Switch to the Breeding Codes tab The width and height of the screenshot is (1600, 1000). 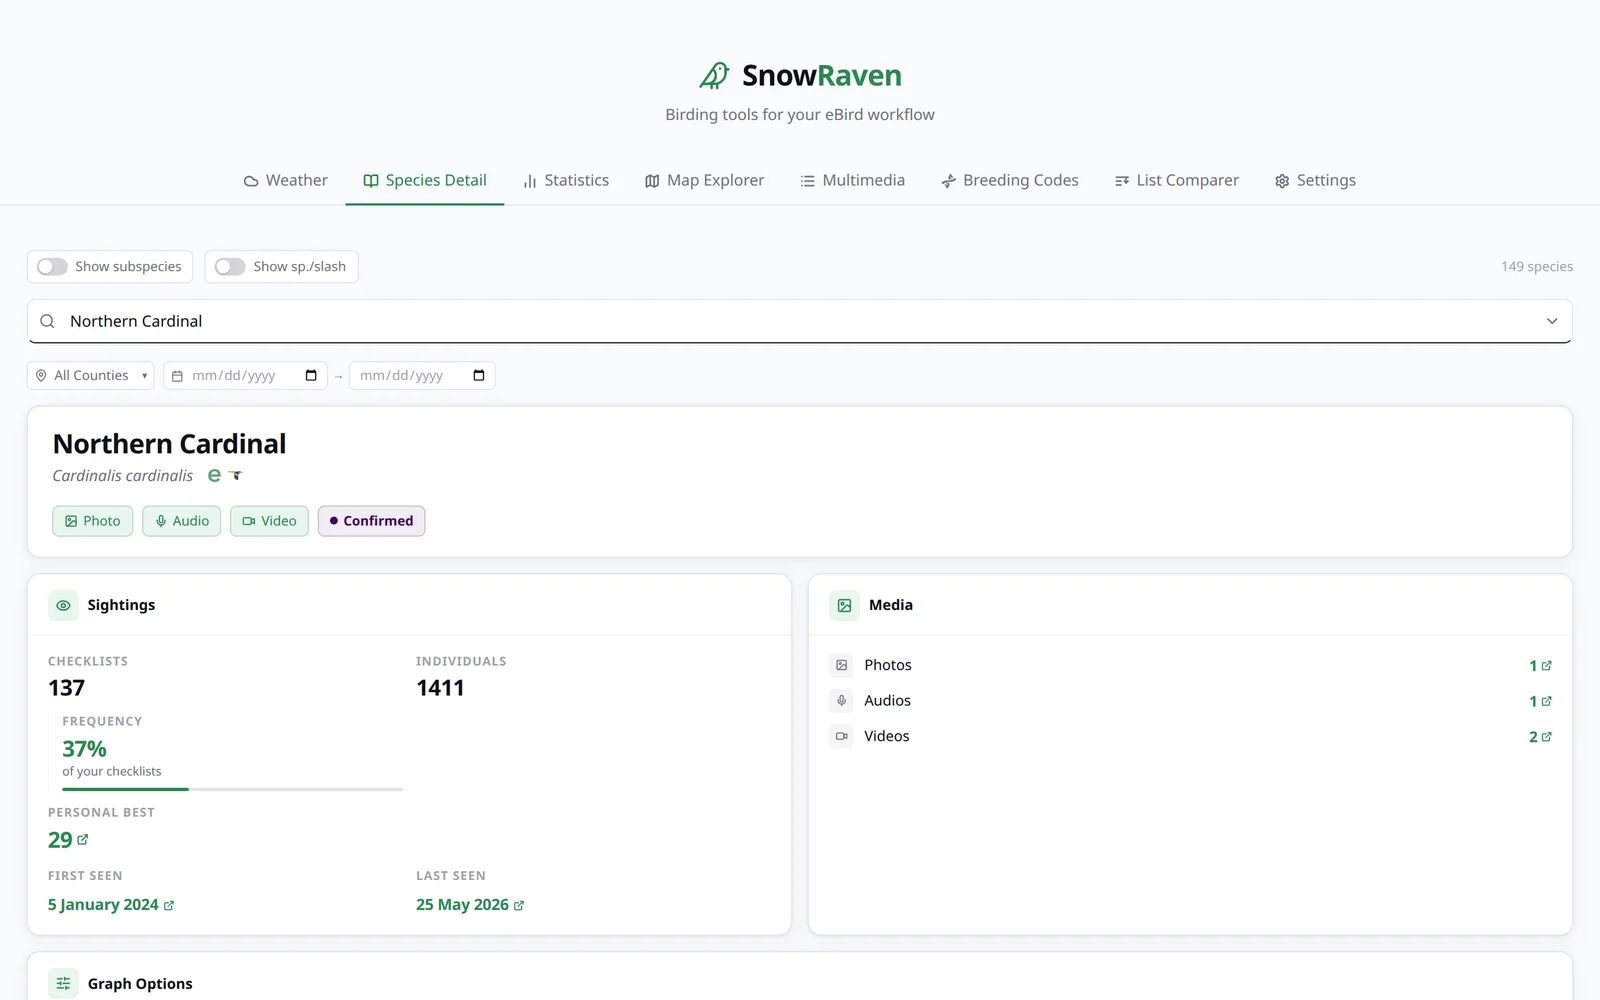pos(1010,180)
